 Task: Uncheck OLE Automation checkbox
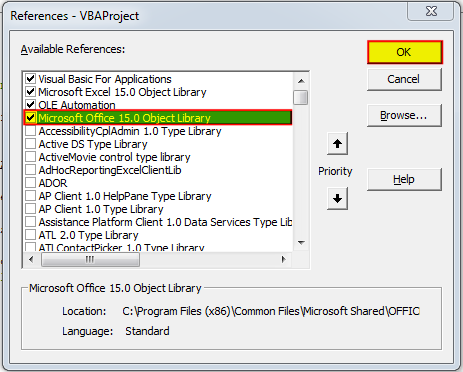30,105
